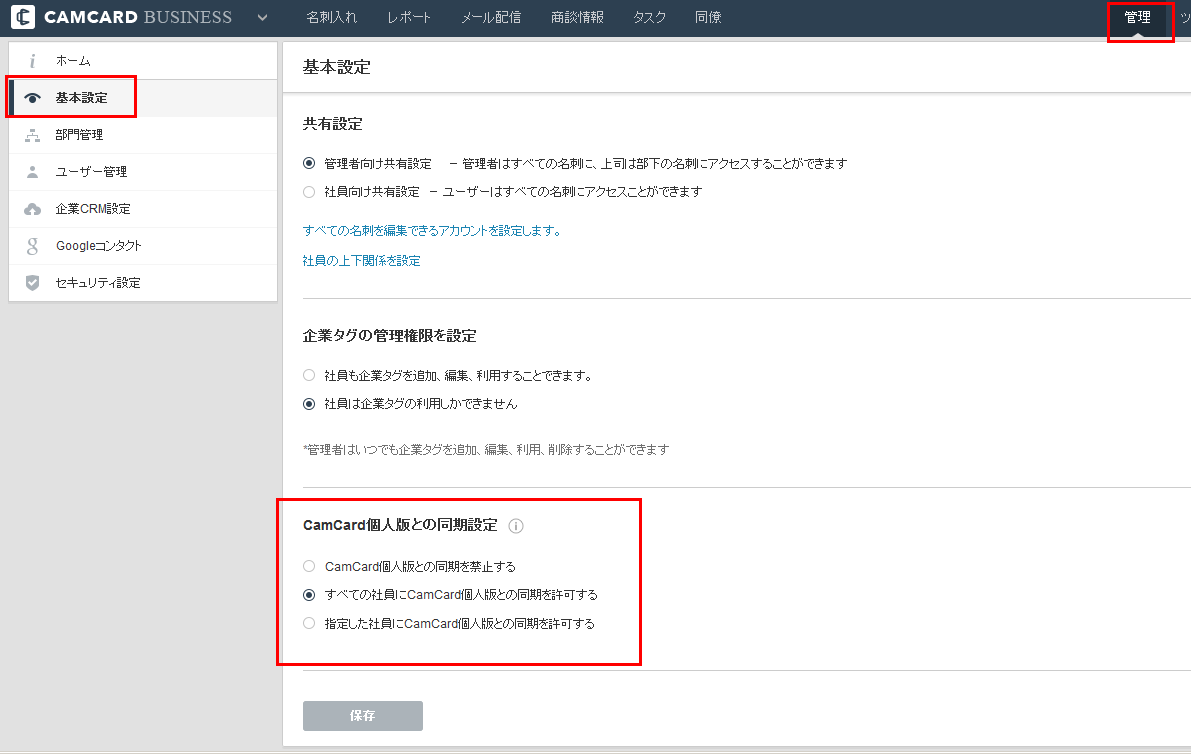Click the org chart icon for 部門管理
This screenshot has width=1191, height=754.
[32, 135]
